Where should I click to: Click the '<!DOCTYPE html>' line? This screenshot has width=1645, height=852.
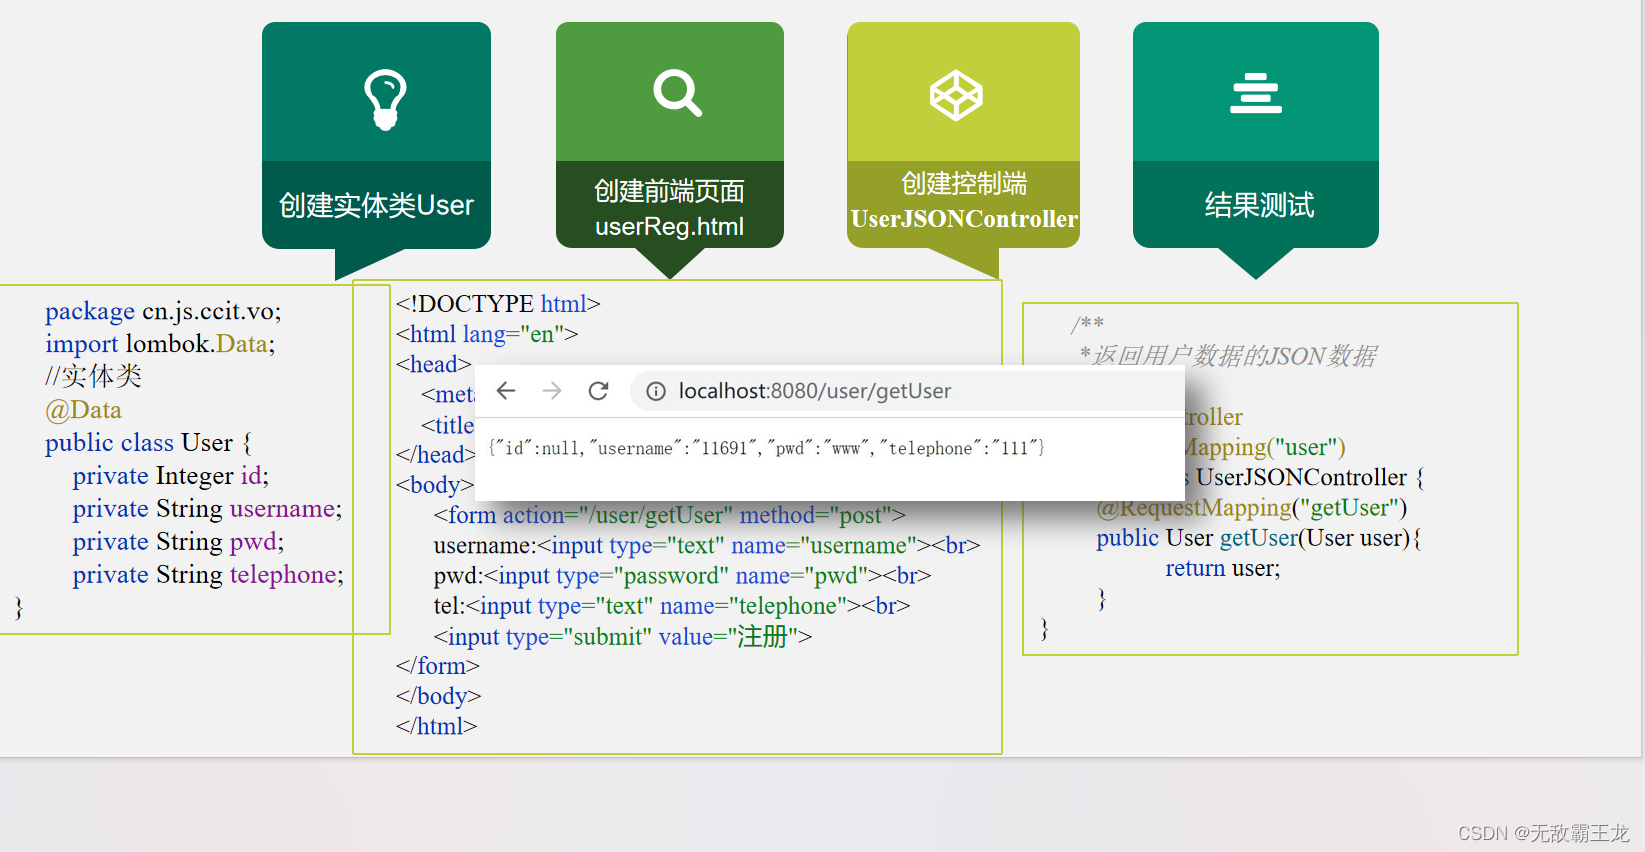pos(498,304)
